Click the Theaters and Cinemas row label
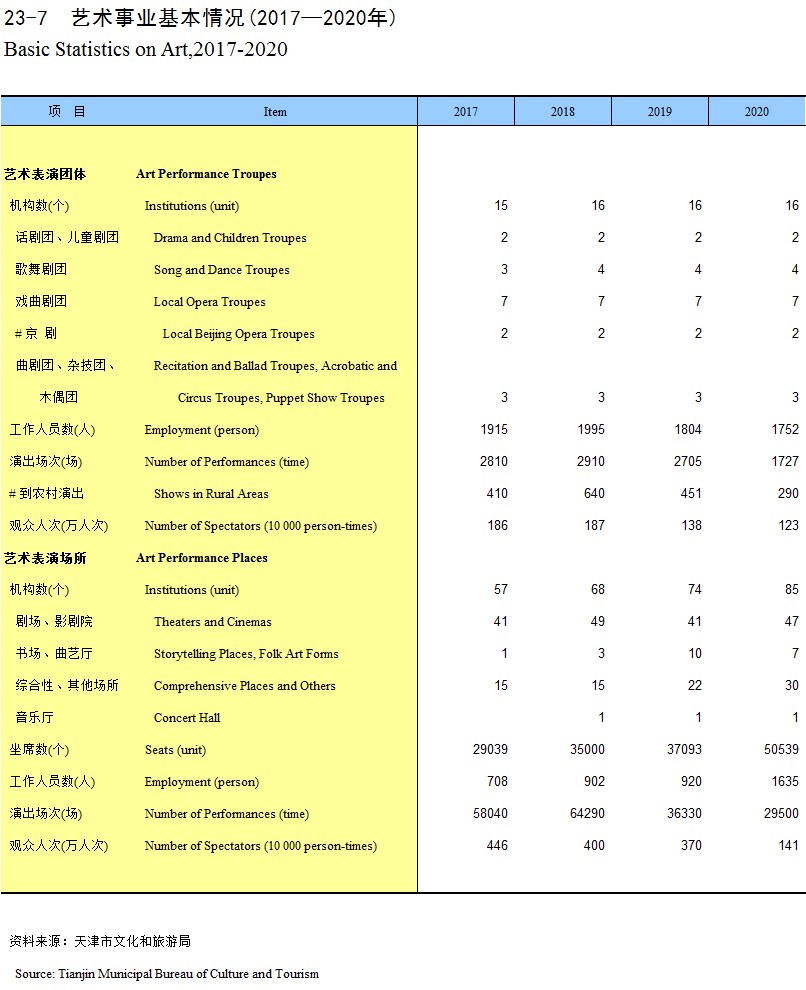Viewport: 806px width, 990px height. pos(212,622)
